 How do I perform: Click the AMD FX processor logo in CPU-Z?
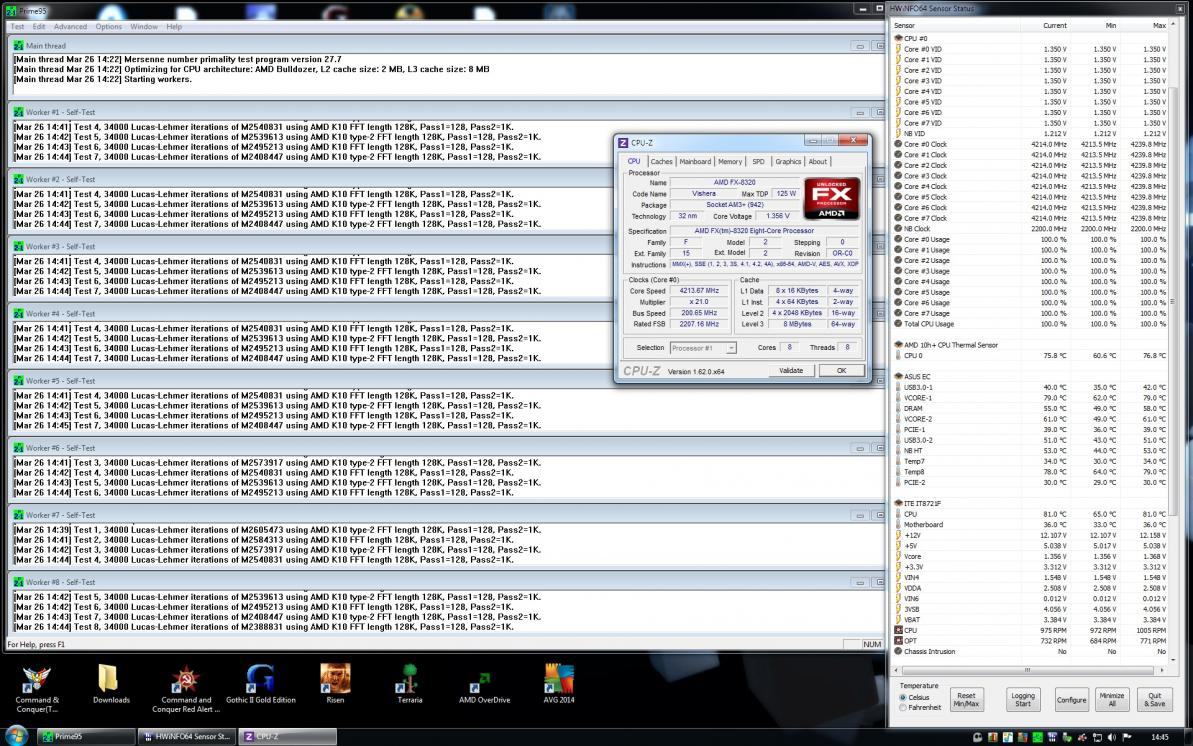(x=832, y=199)
